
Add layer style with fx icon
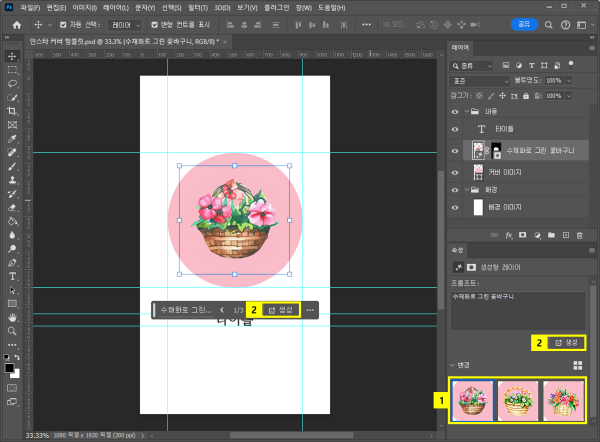[x=509, y=235]
